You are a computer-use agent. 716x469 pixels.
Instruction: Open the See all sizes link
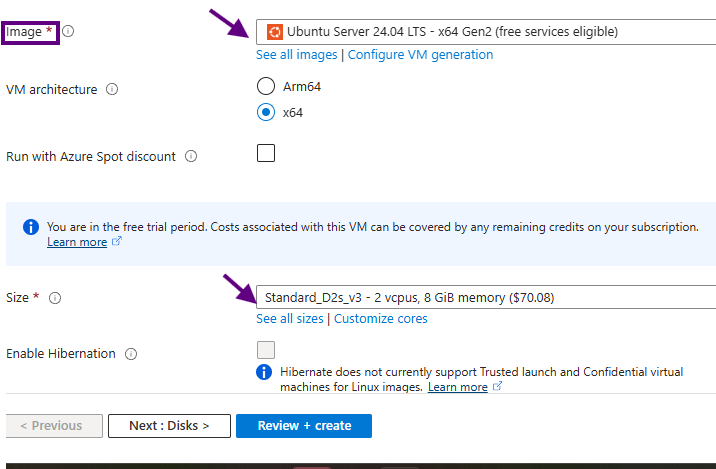(290, 319)
